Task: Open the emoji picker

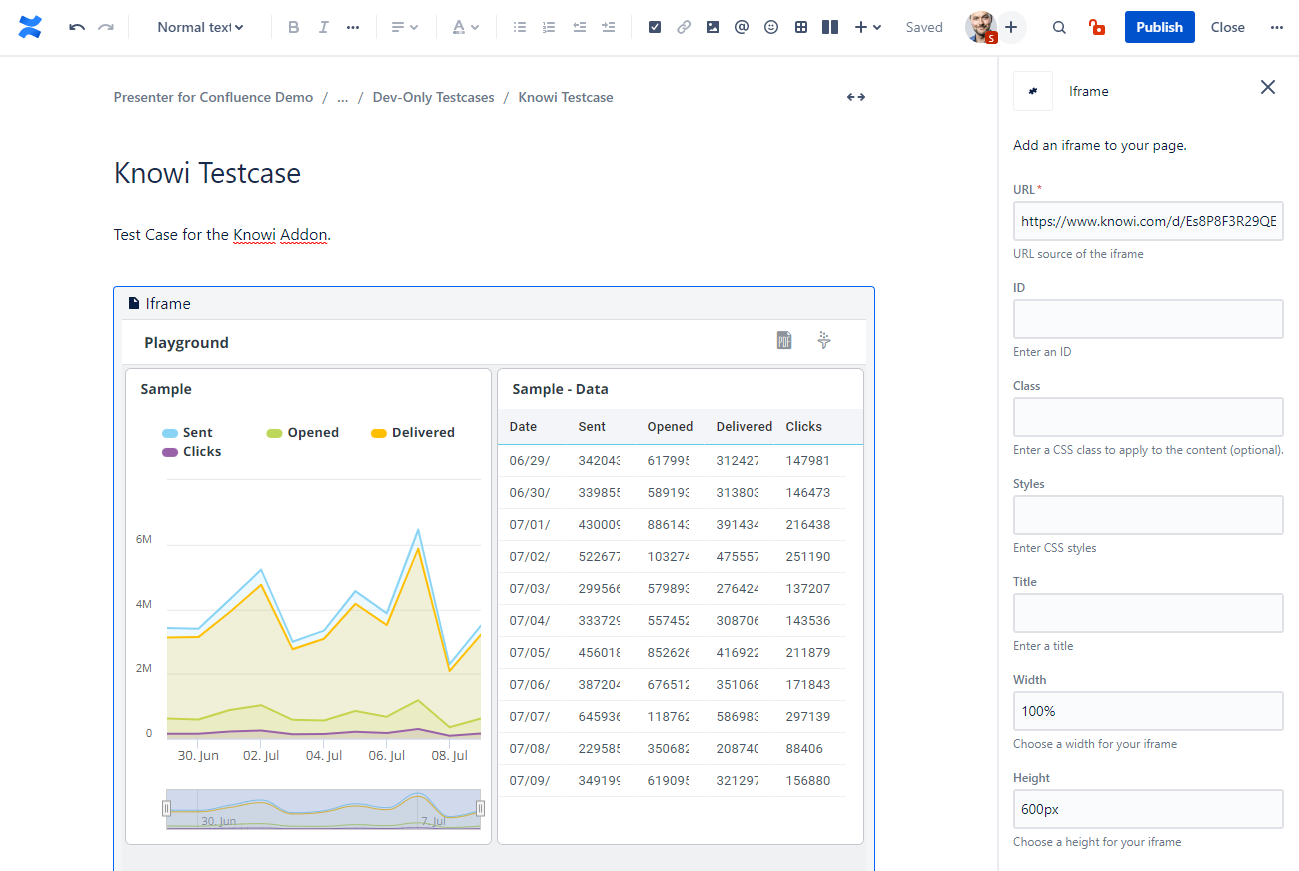Action: (x=771, y=27)
